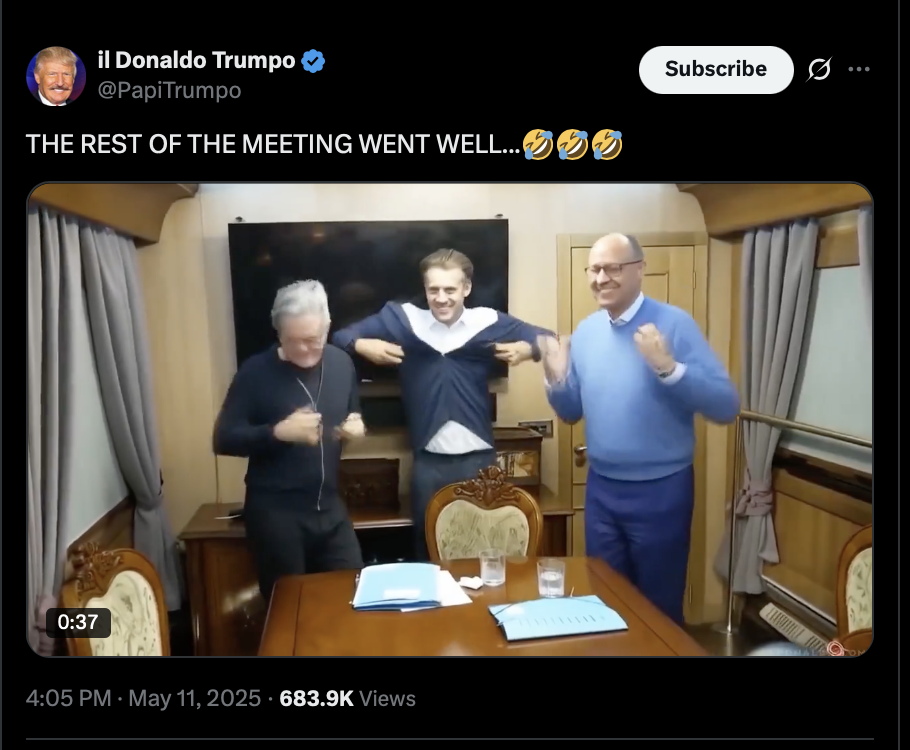The height and width of the screenshot is (750, 910).
Task: Click the last laughing emoji in the tweet
Action: [x=607, y=145]
